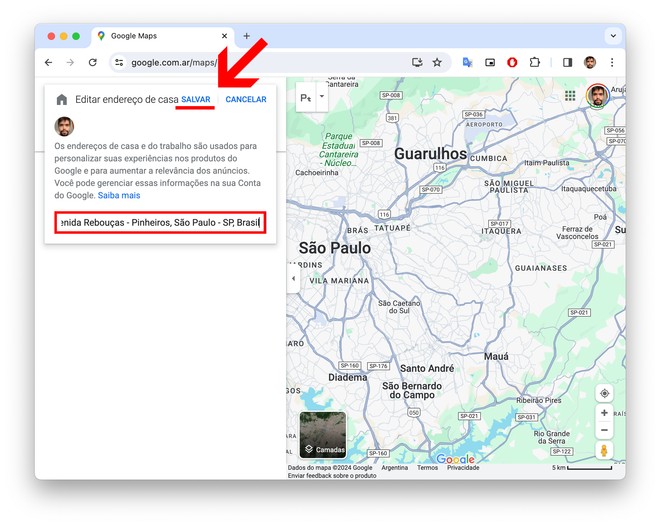Open the Saiba mais link

119,195
